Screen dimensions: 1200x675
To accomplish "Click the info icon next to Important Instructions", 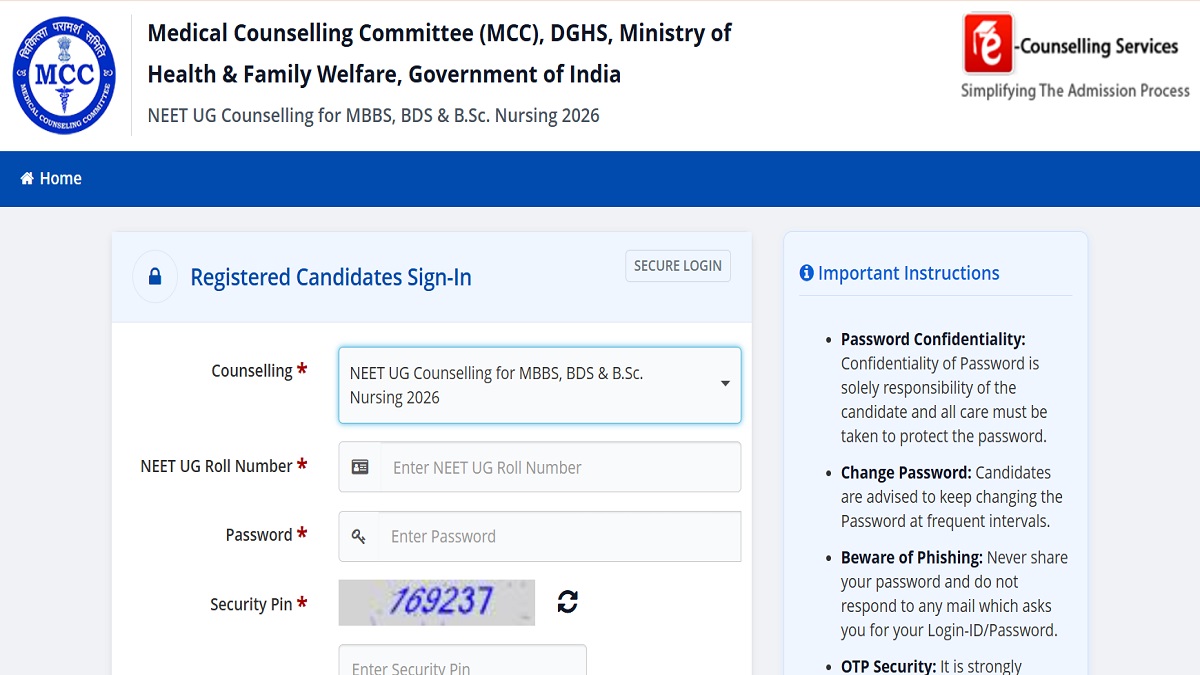I will [807, 273].
